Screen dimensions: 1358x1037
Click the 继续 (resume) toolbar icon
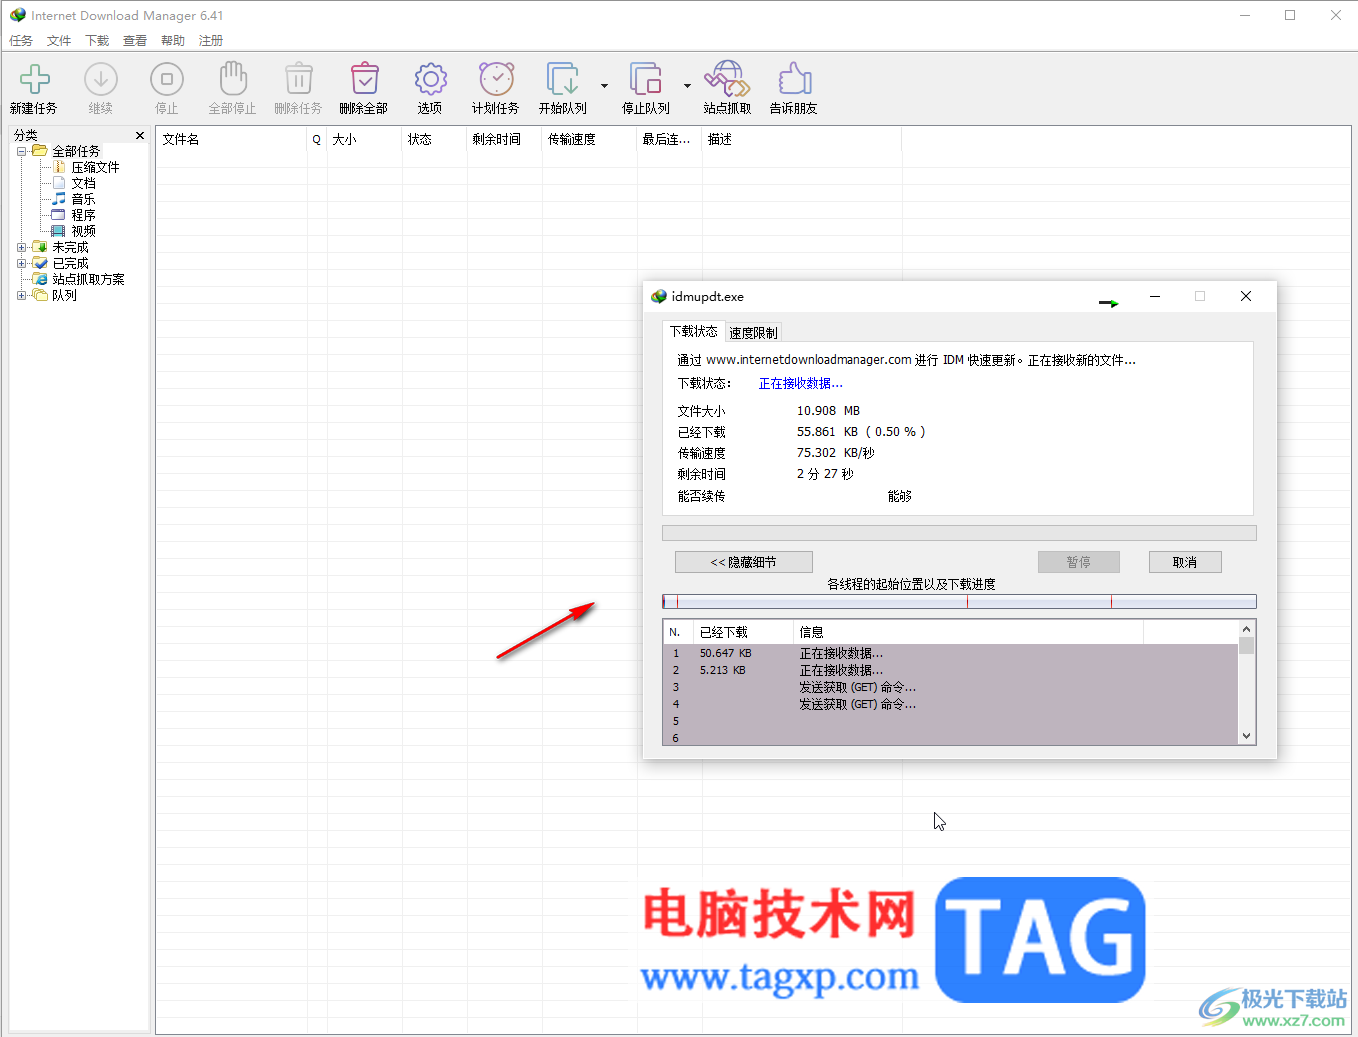tap(100, 79)
